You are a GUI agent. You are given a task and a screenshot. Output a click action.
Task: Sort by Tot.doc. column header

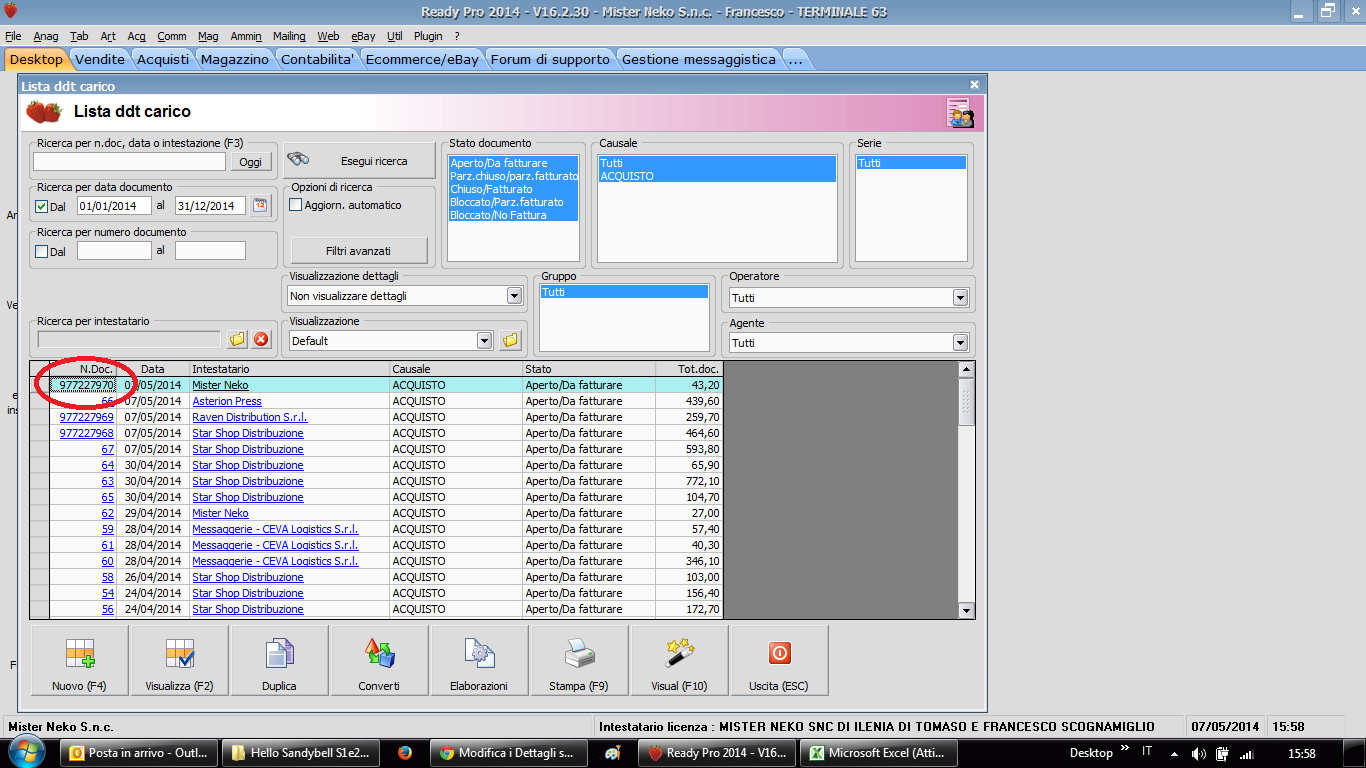tap(687, 369)
